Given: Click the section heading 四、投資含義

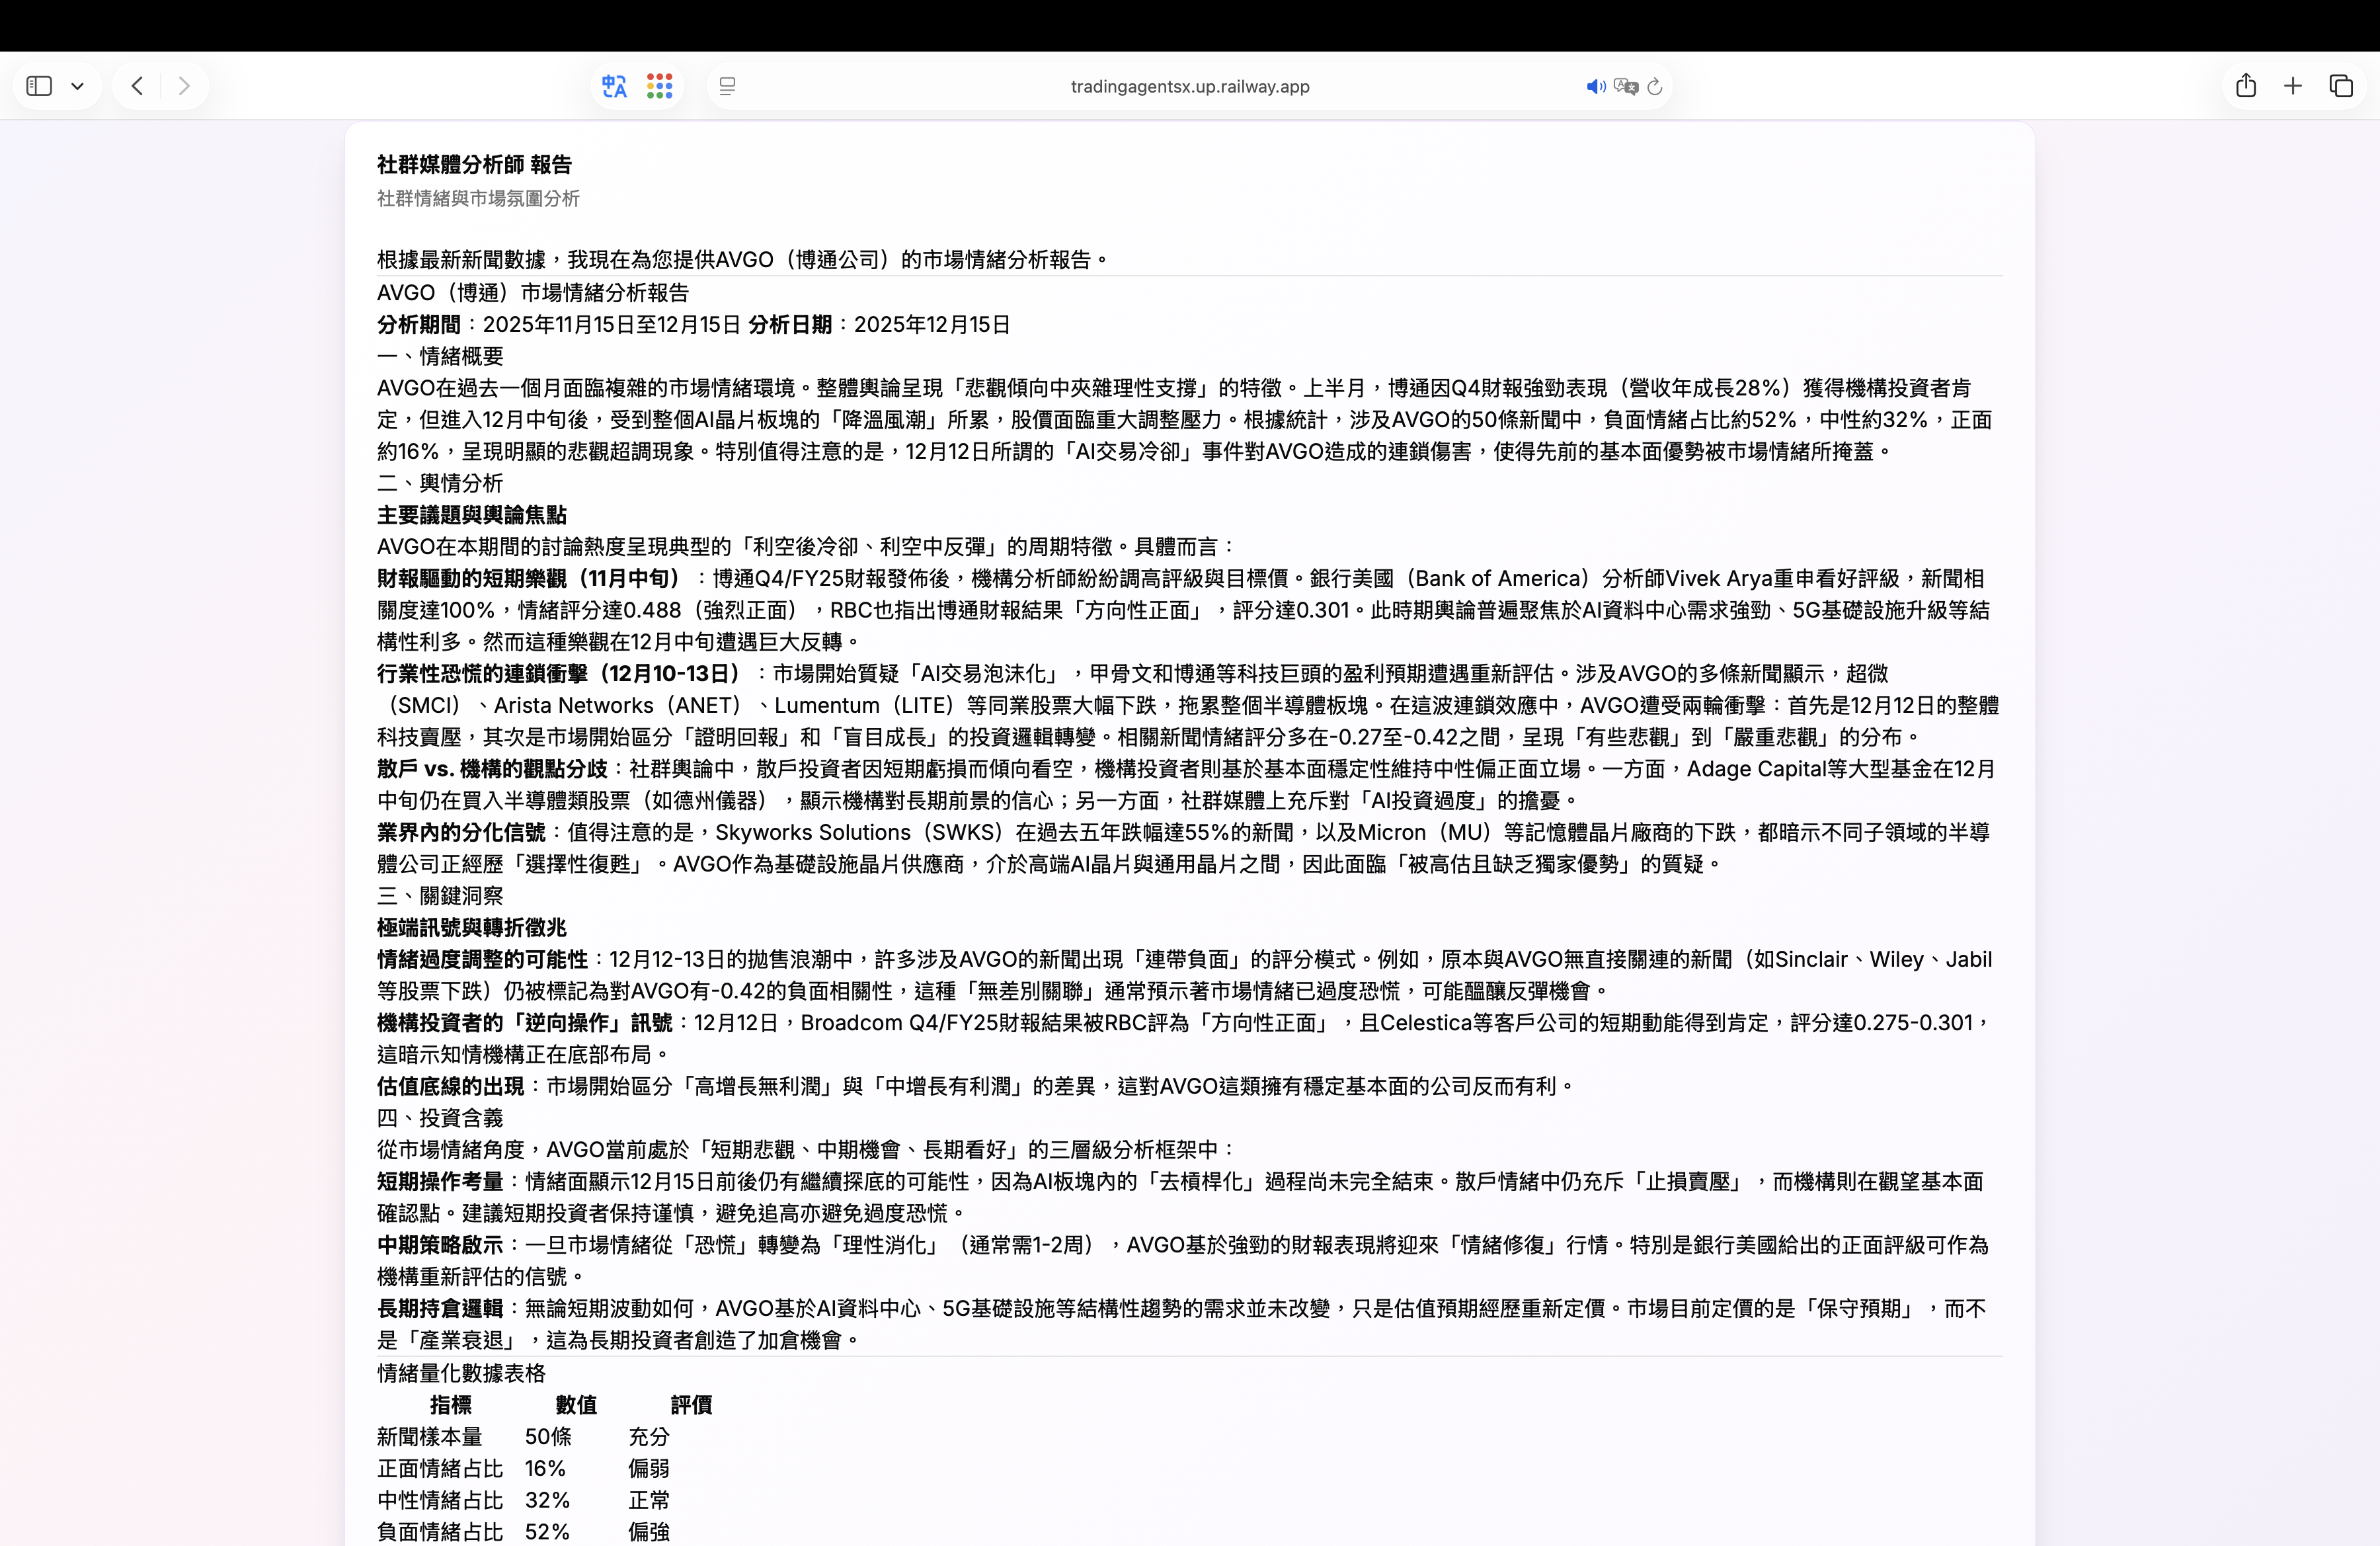Looking at the screenshot, I should 440,1118.
